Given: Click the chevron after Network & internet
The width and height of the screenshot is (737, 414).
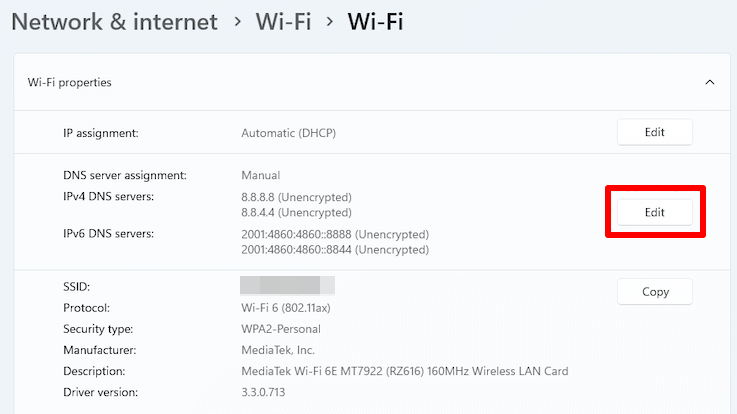Looking at the screenshot, I should click(237, 22).
